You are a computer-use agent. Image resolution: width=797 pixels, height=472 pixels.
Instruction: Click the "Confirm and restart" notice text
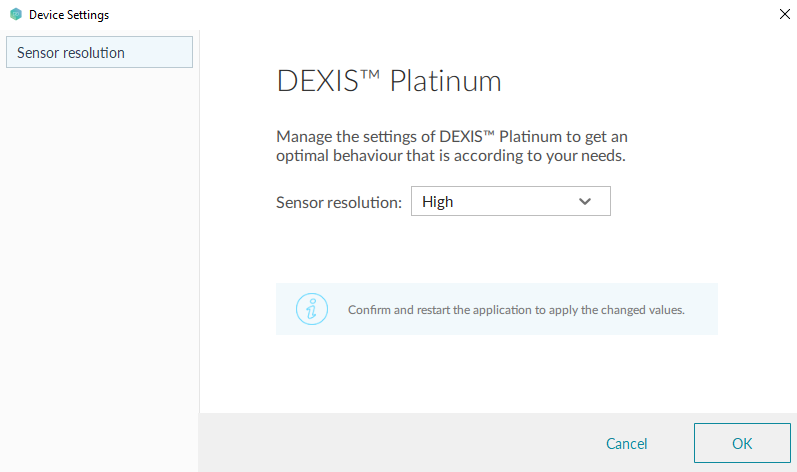pyautogui.click(x=516, y=310)
